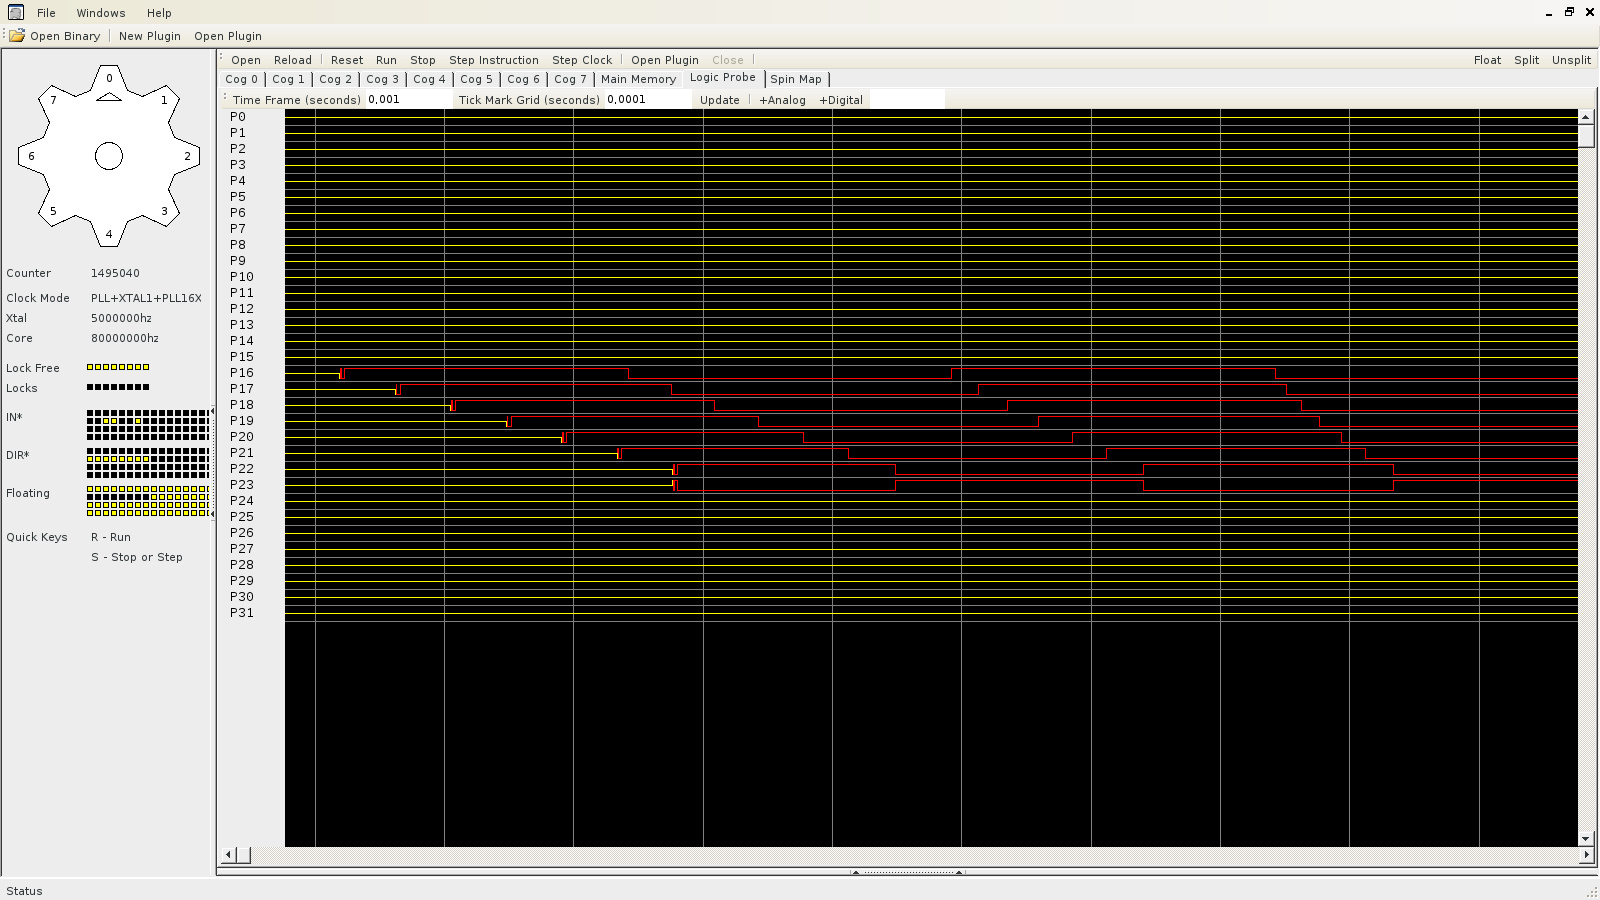Click cog number 0 on the hub diagram

(109, 78)
